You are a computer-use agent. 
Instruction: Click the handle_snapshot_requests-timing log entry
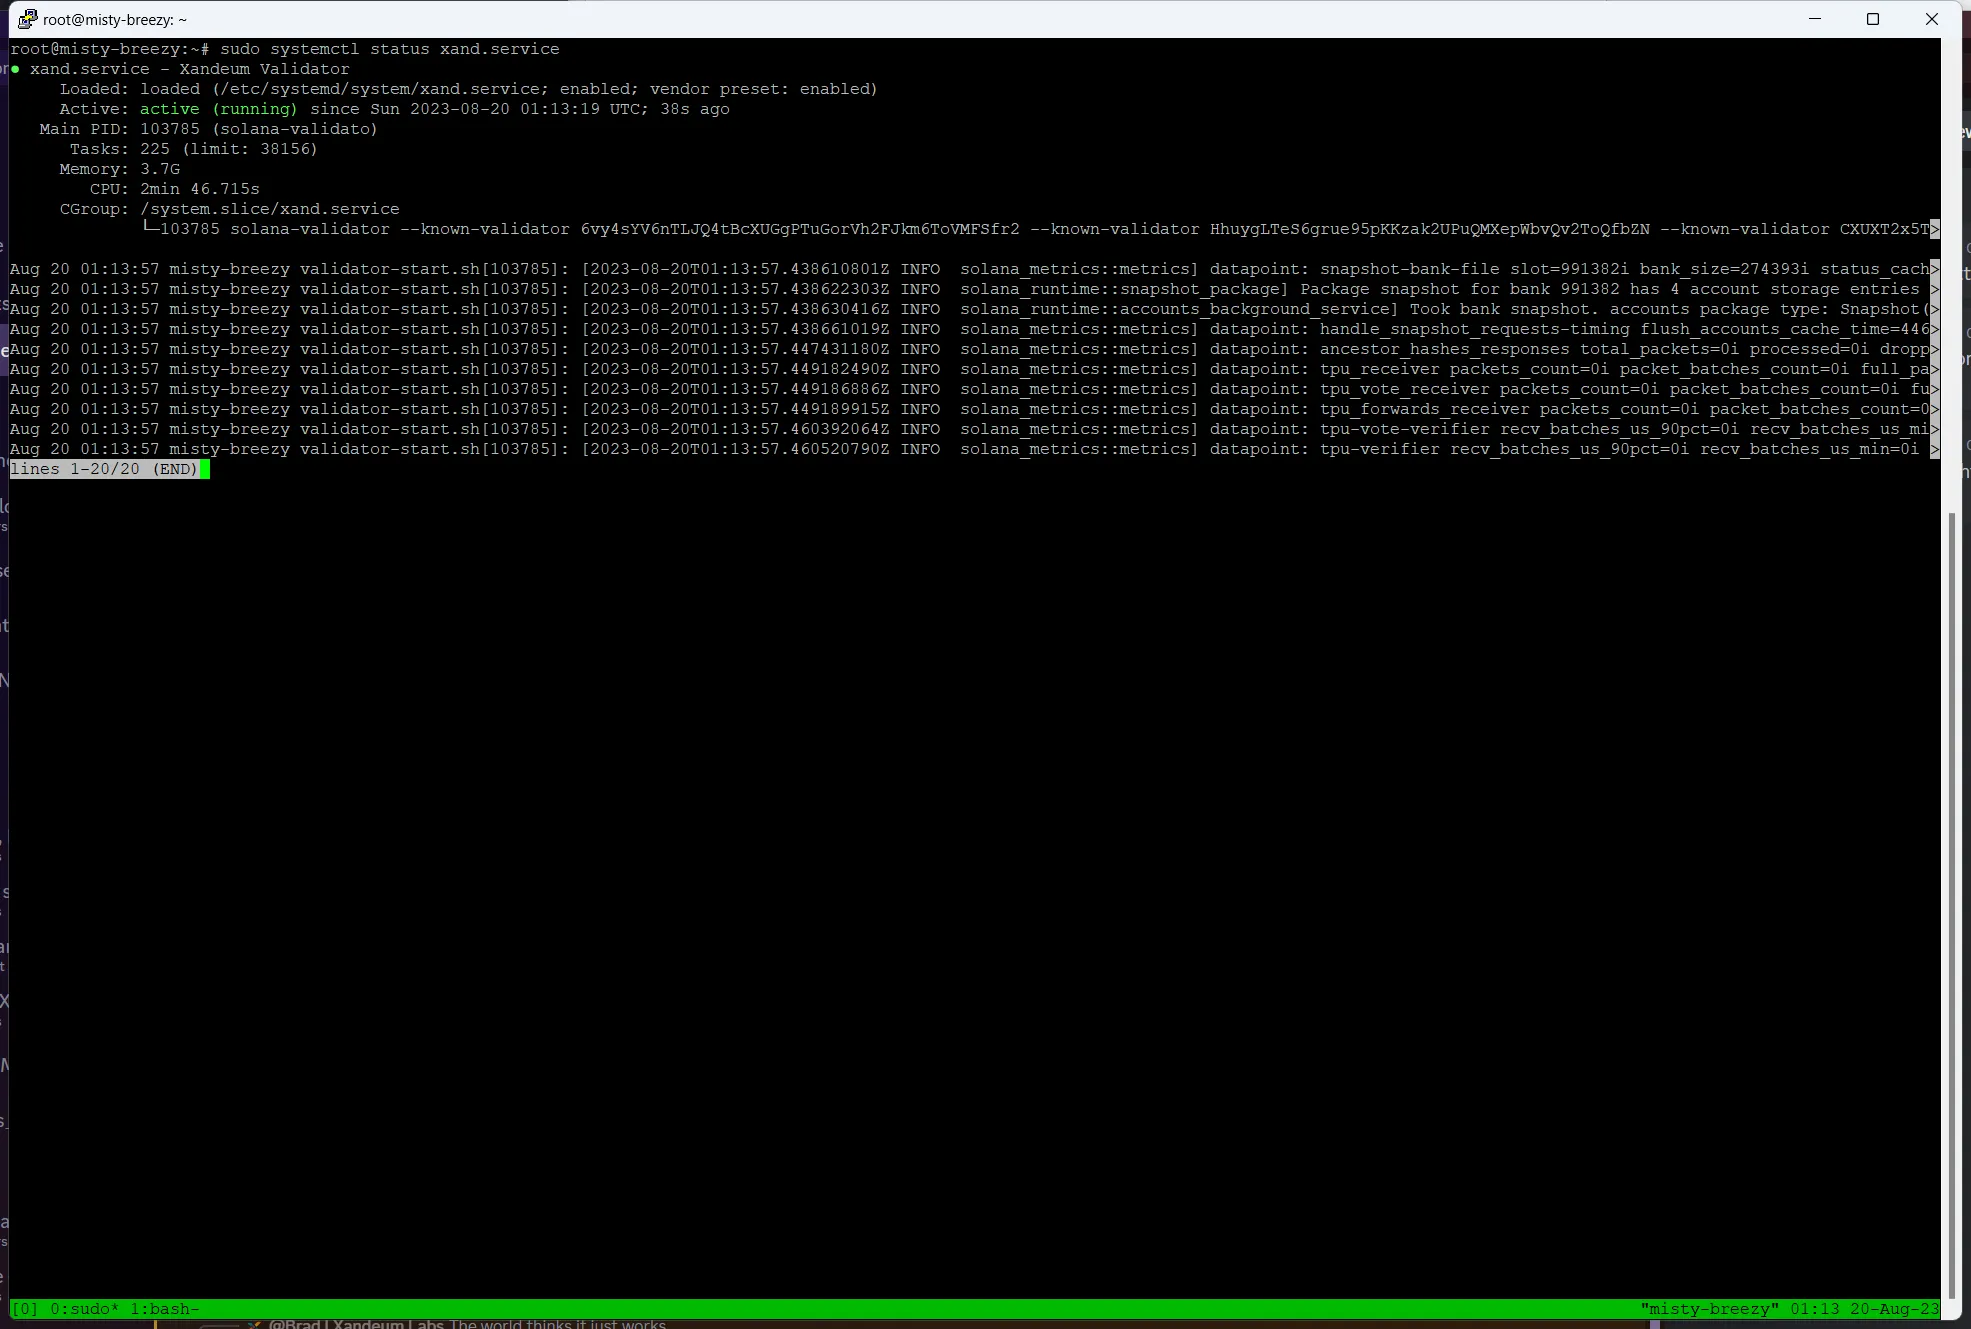970,329
